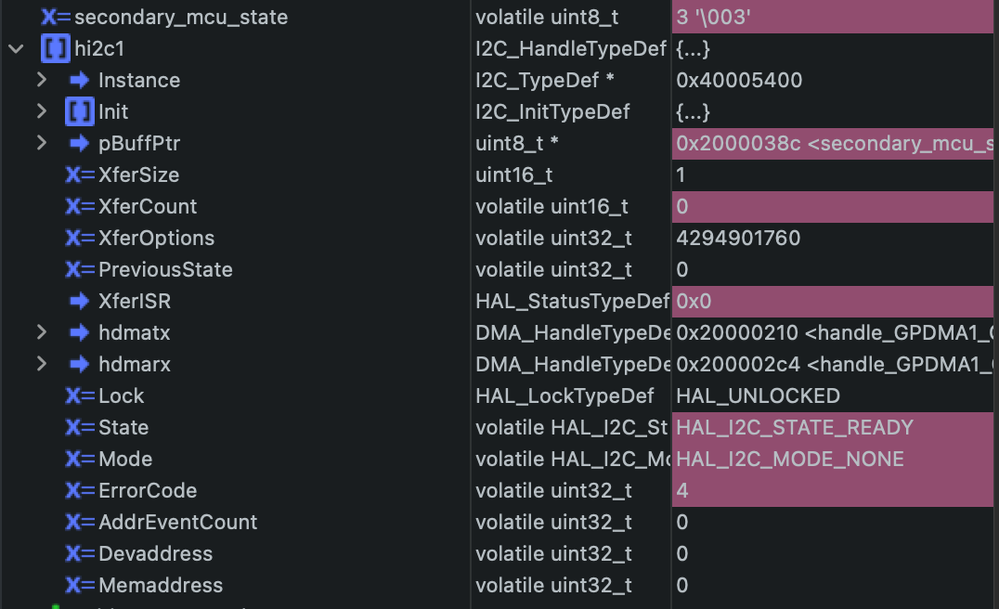Select the Devaddress variable name
999x609 pixels.
click(140, 553)
